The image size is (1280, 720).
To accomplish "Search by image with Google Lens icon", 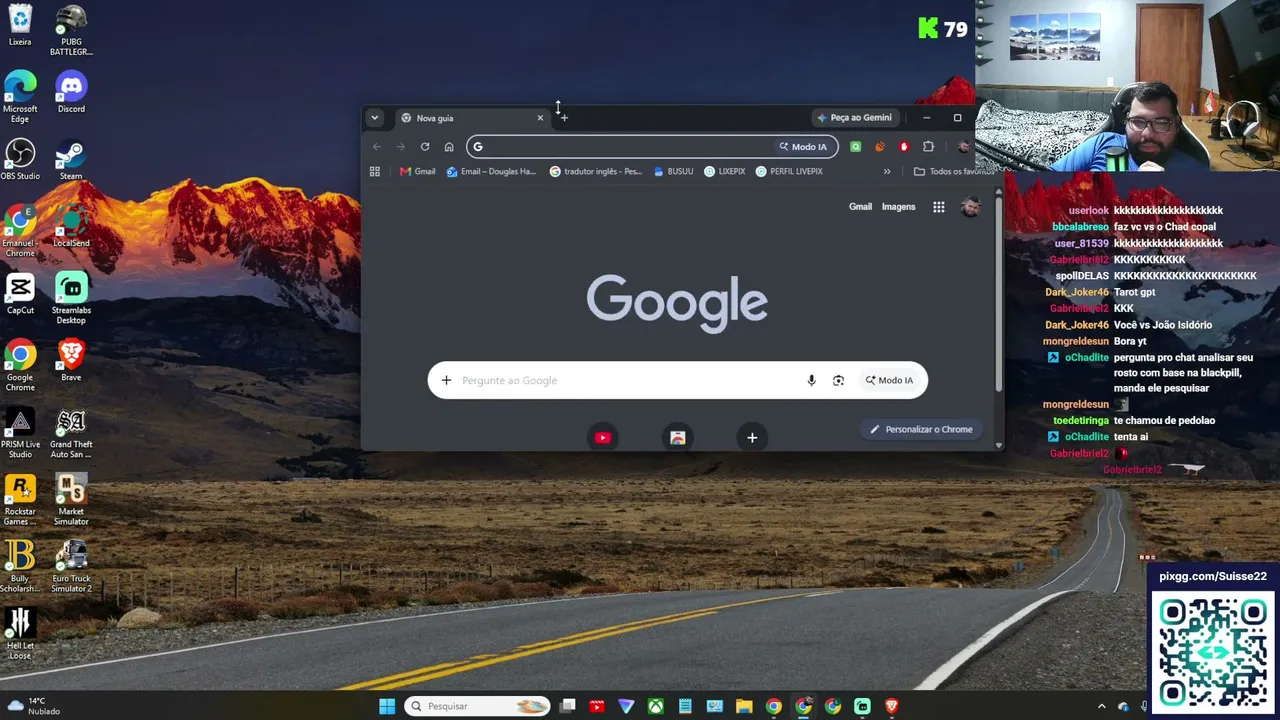I will click(x=838, y=380).
